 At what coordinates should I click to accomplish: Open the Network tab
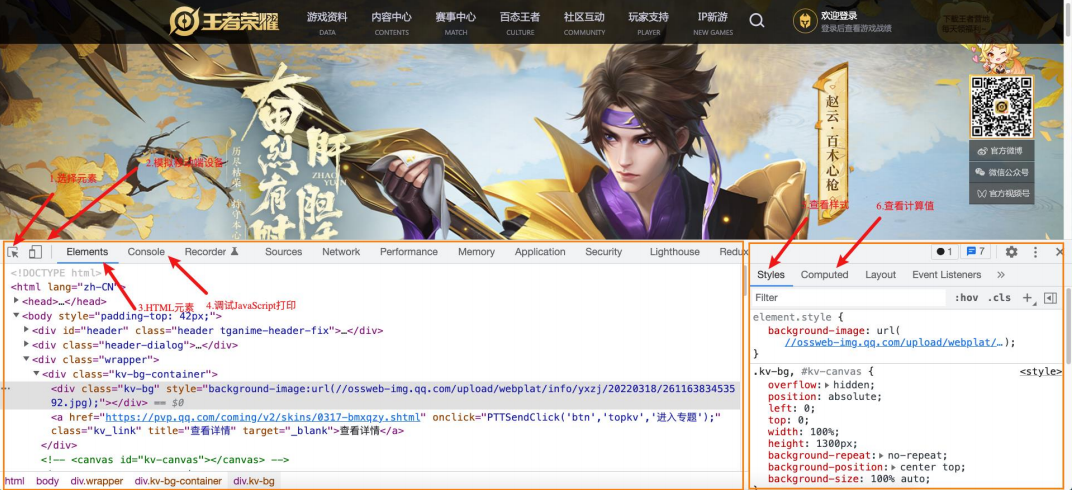(341, 252)
